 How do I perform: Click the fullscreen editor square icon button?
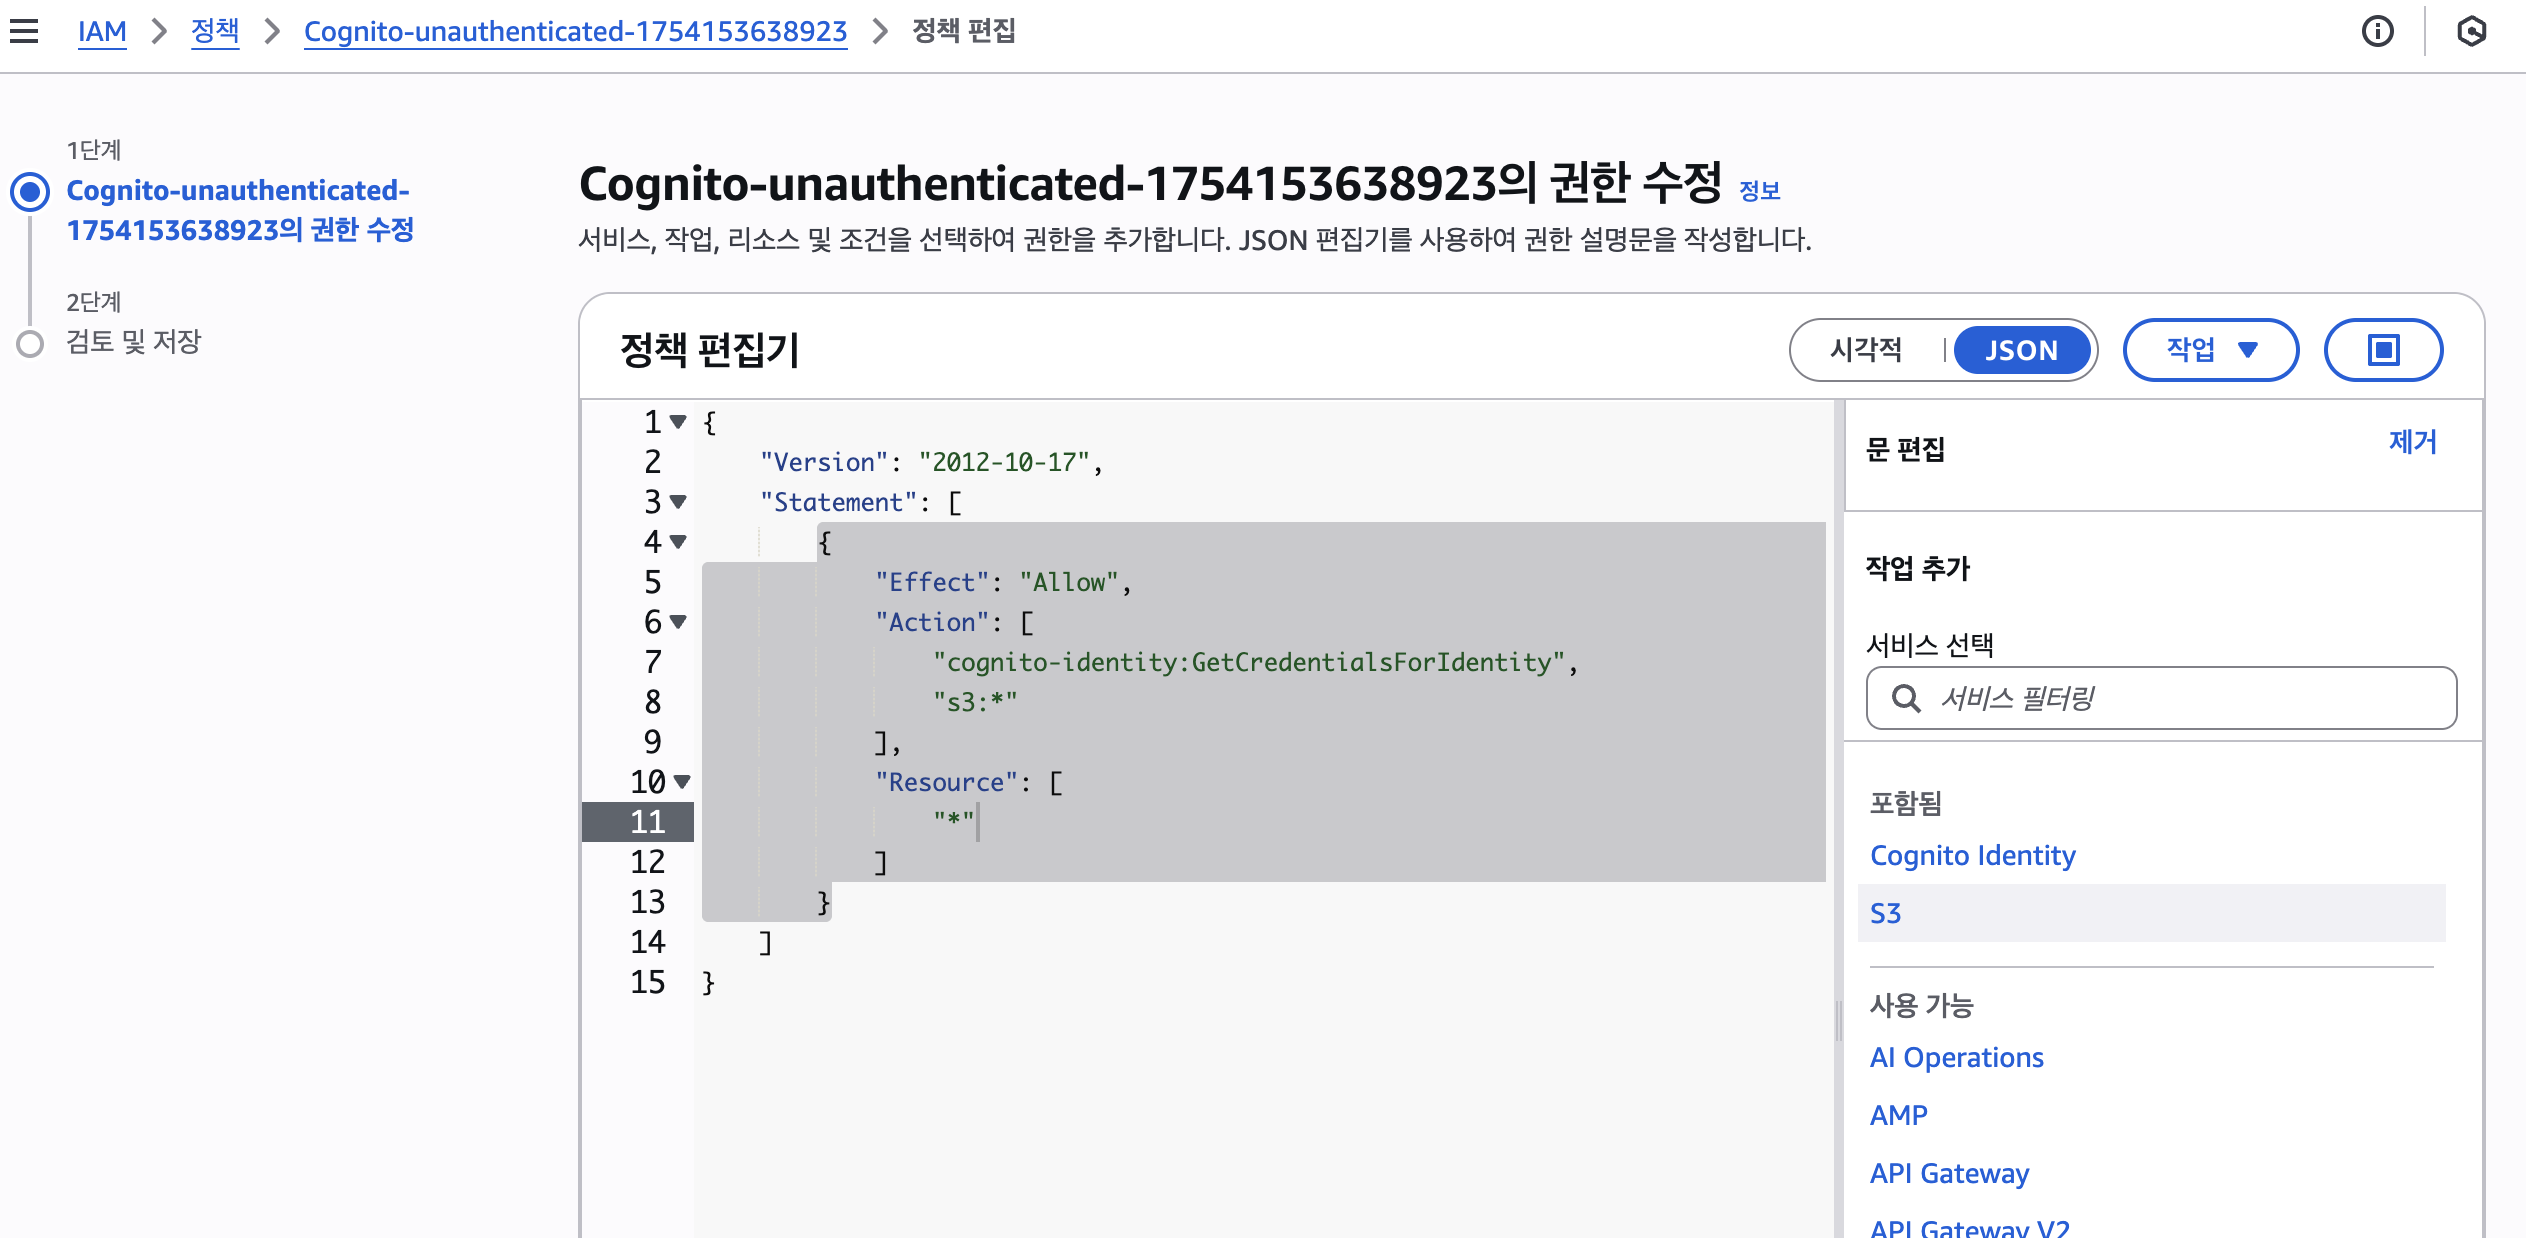(2383, 350)
